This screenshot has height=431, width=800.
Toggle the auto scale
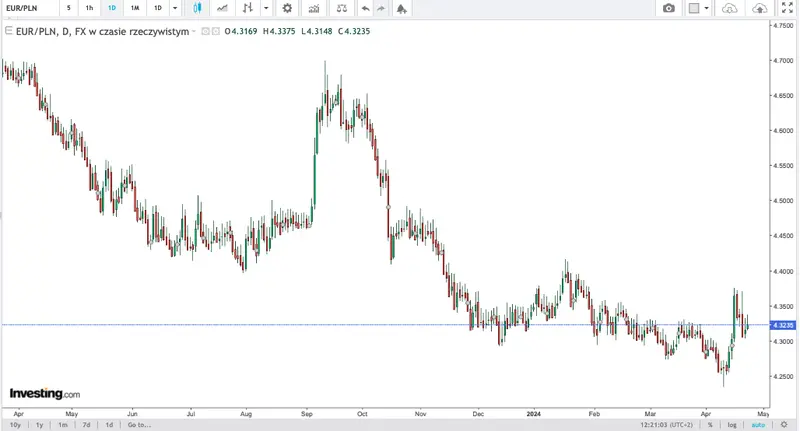(x=758, y=424)
